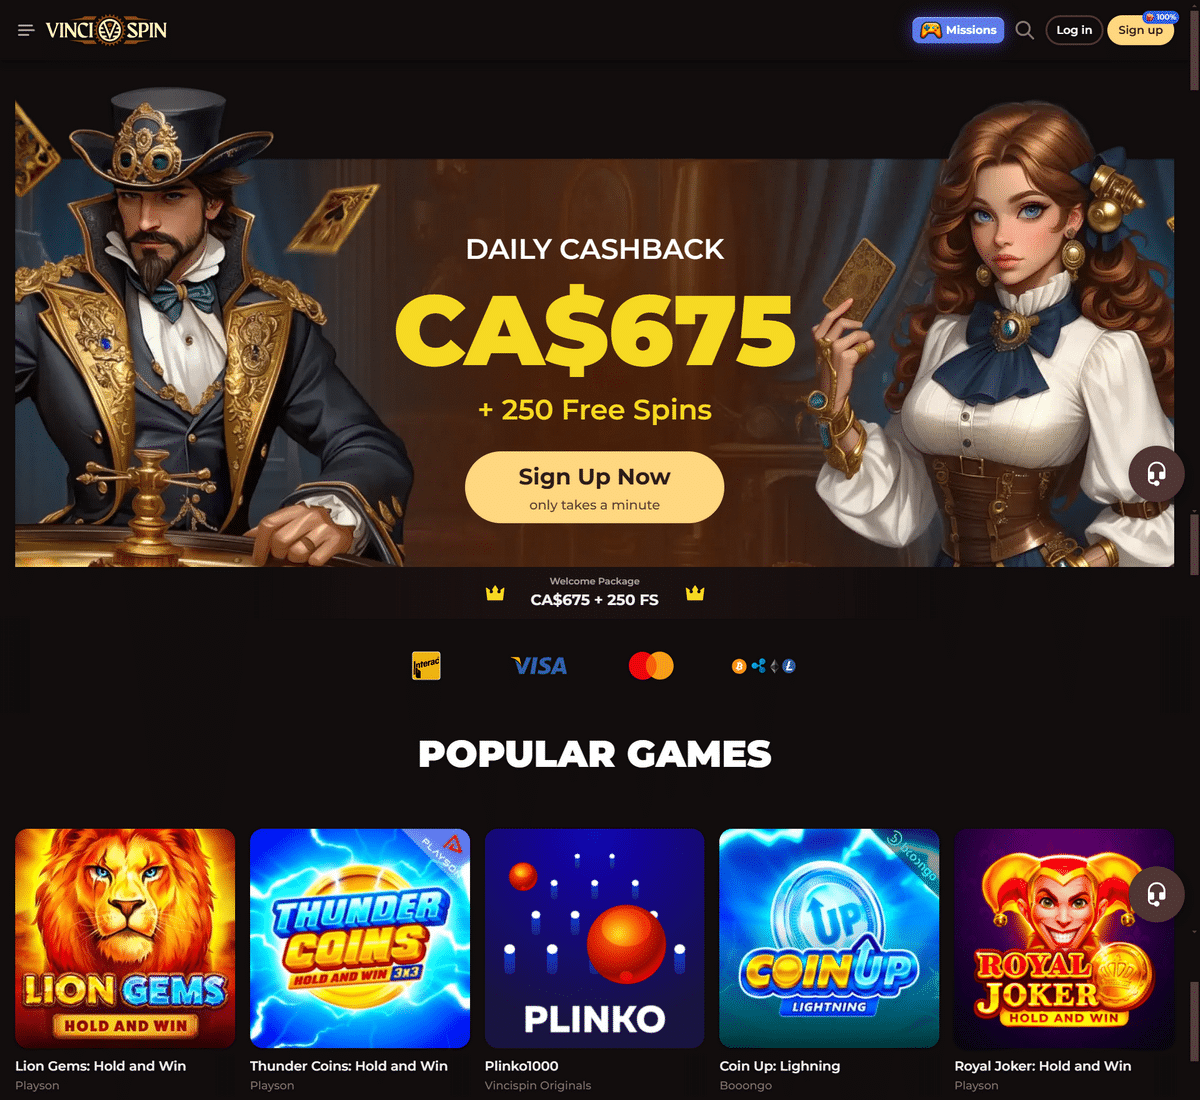This screenshot has height=1100, width=1200.
Task: Open the Missions button
Action: (x=958, y=30)
